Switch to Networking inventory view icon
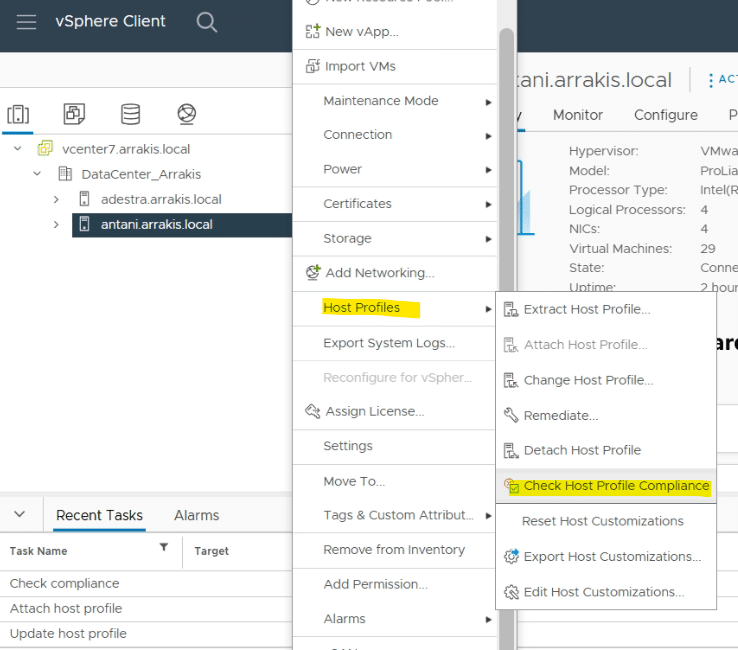 [186, 114]
